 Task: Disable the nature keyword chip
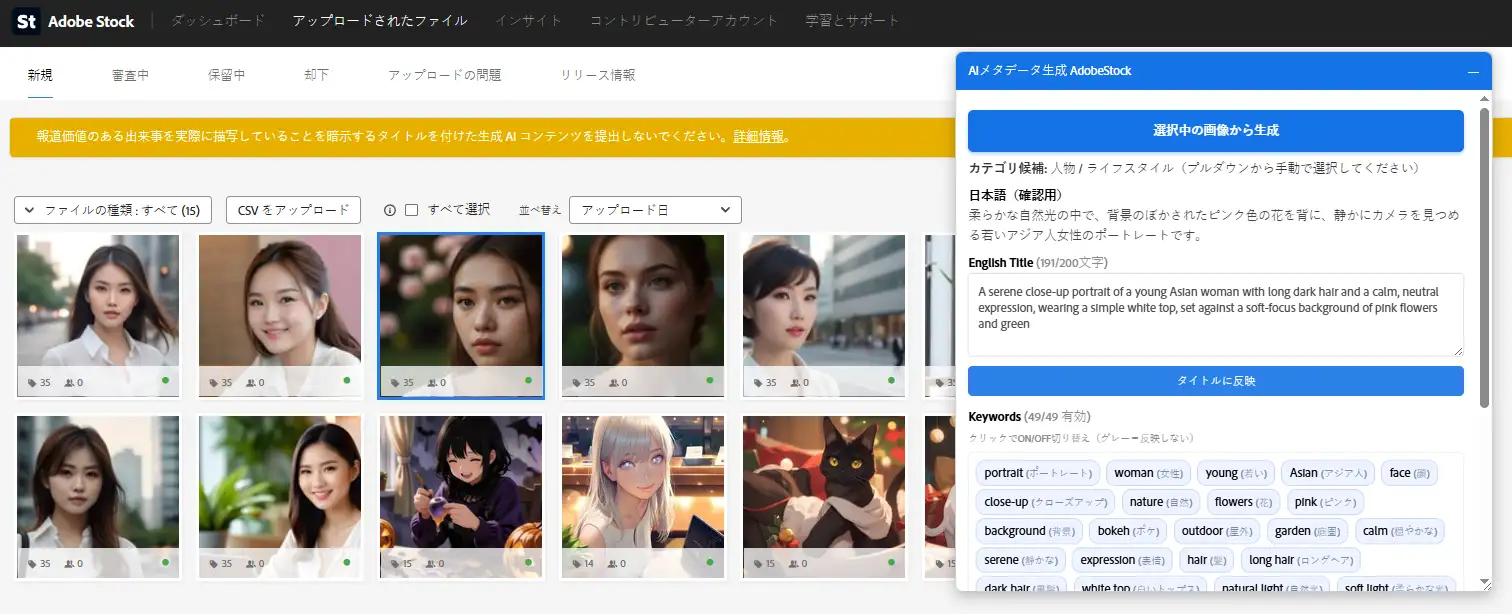tap(1160, 502)
